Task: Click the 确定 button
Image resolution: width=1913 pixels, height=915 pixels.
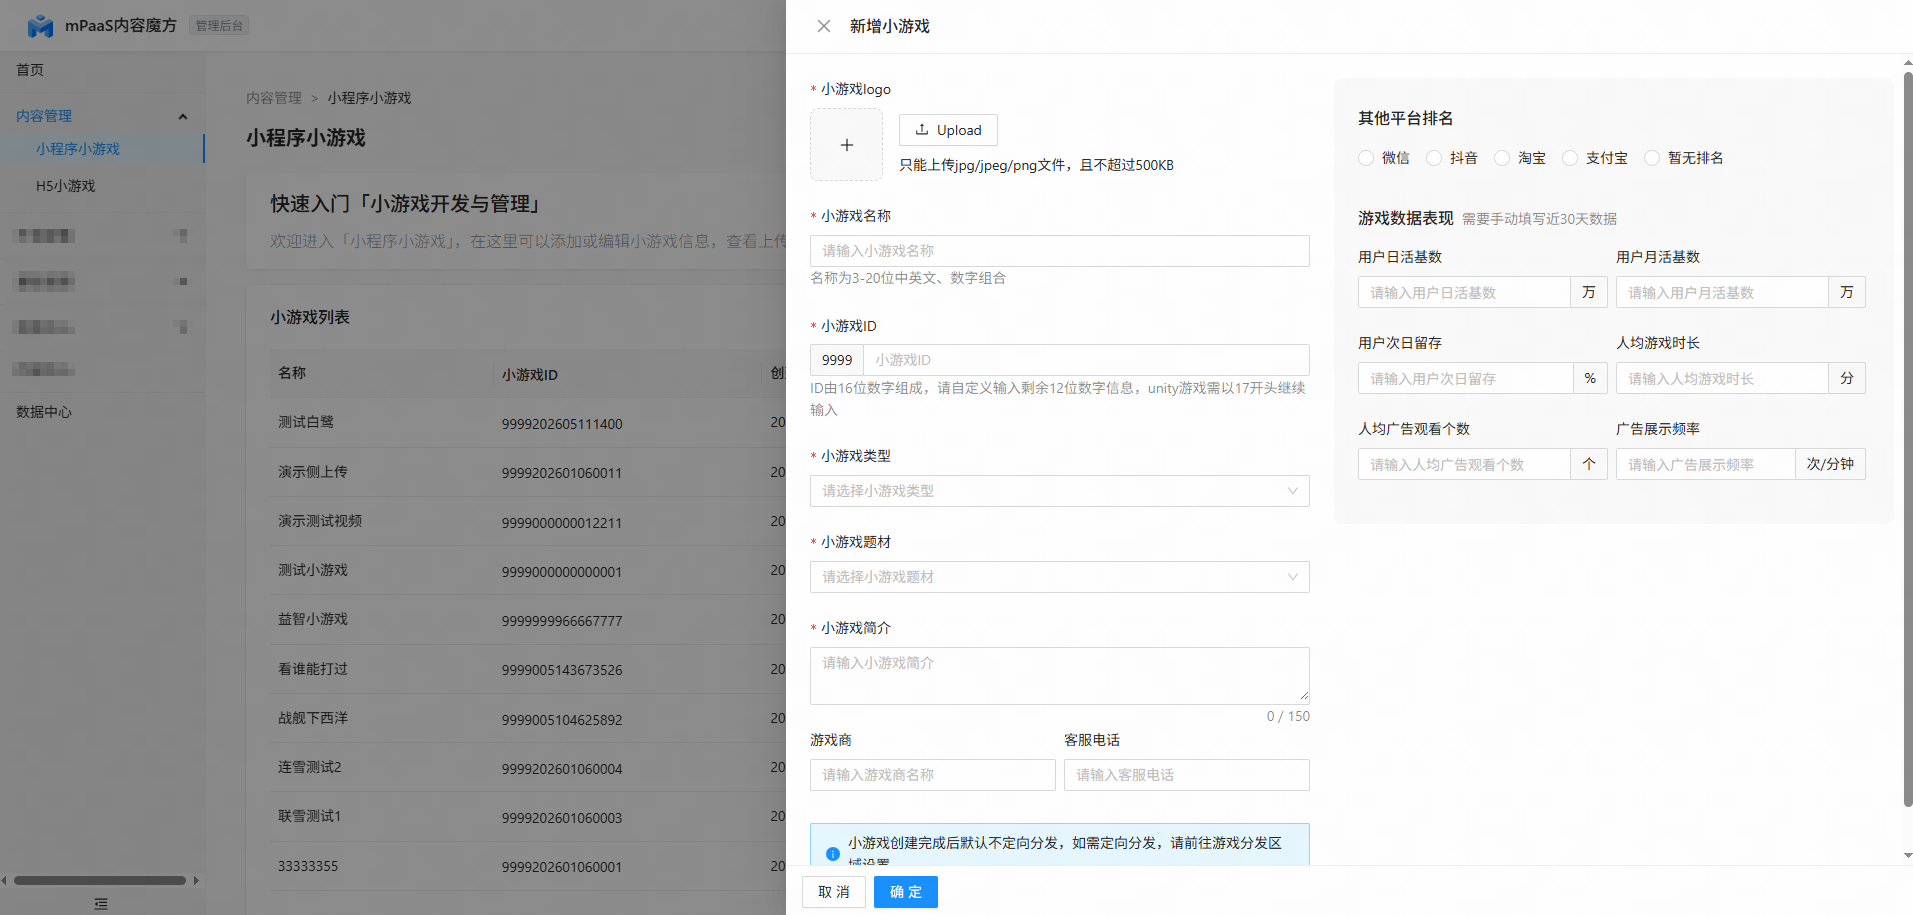Action: [906, 892]
